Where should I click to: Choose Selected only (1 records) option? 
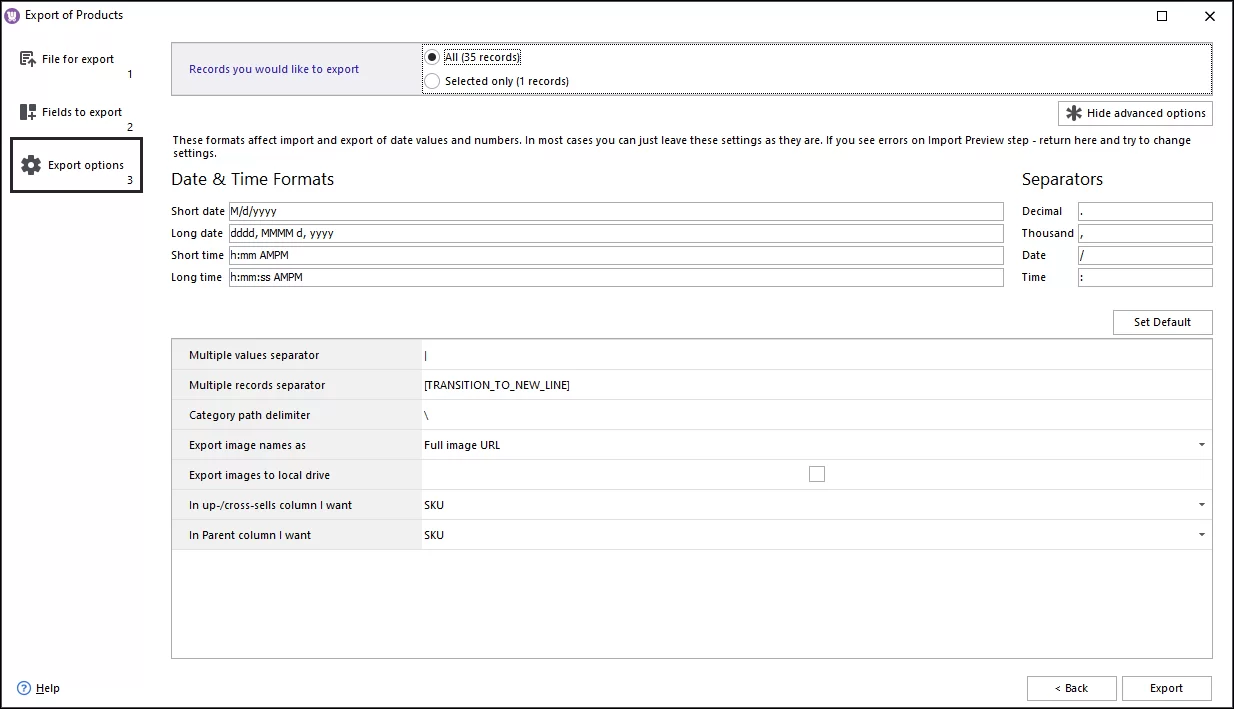[431, 81]
